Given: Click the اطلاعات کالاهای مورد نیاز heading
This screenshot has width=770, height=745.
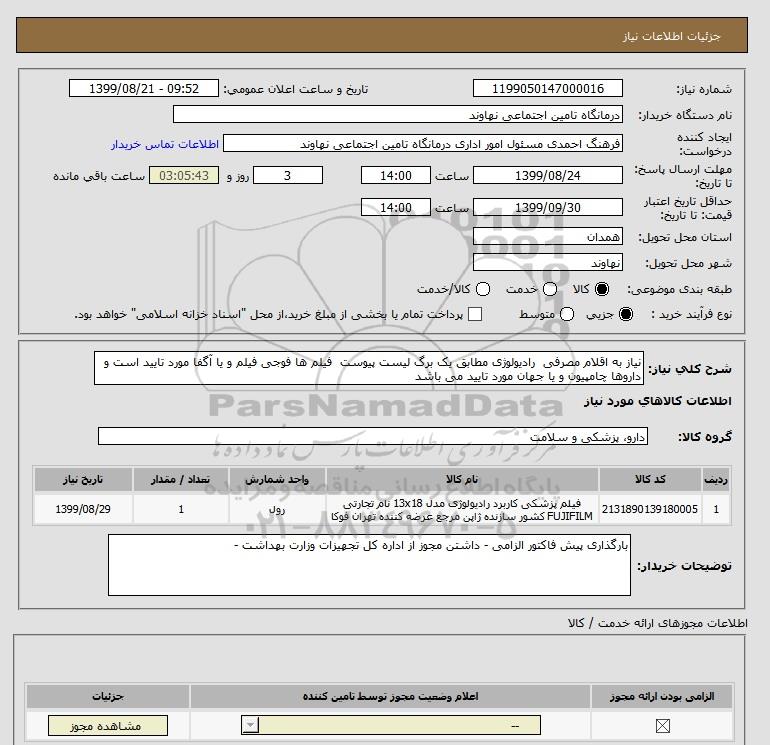Looking at the screenshot, I should (x=658, y=401).
